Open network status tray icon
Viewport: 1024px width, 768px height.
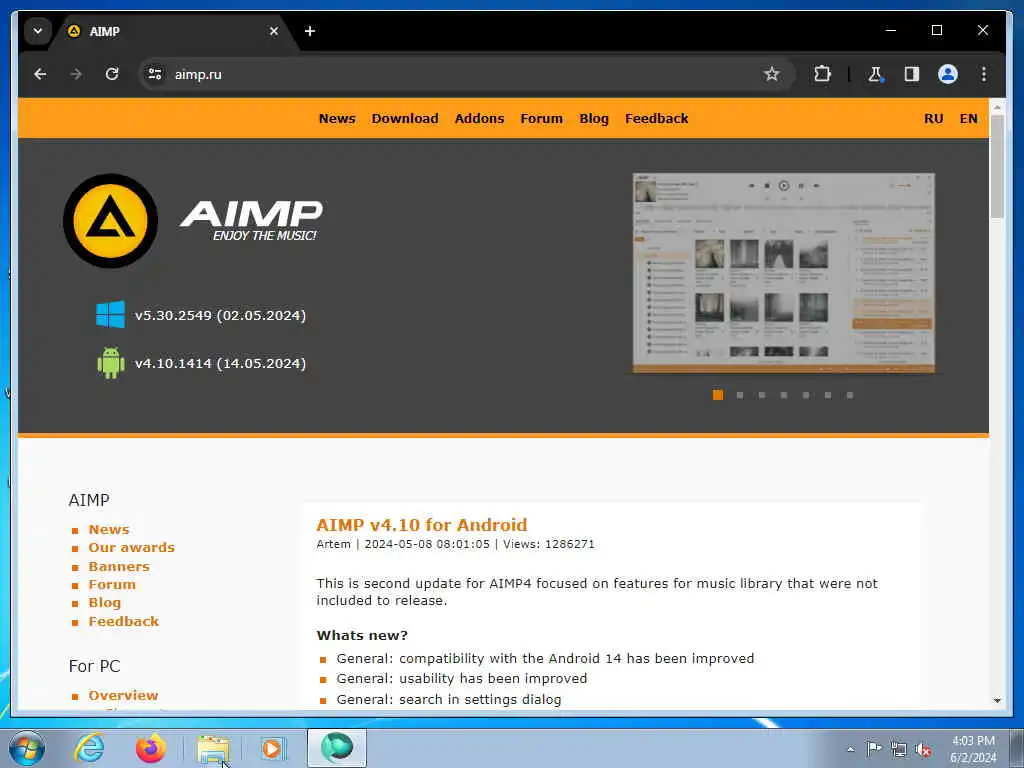[x=899, y=749]
